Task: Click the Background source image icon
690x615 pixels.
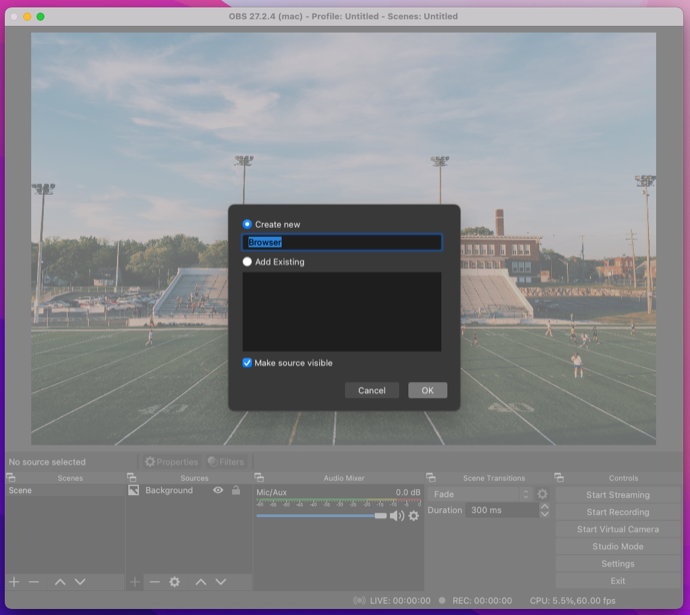Action: tap(134, 490)
